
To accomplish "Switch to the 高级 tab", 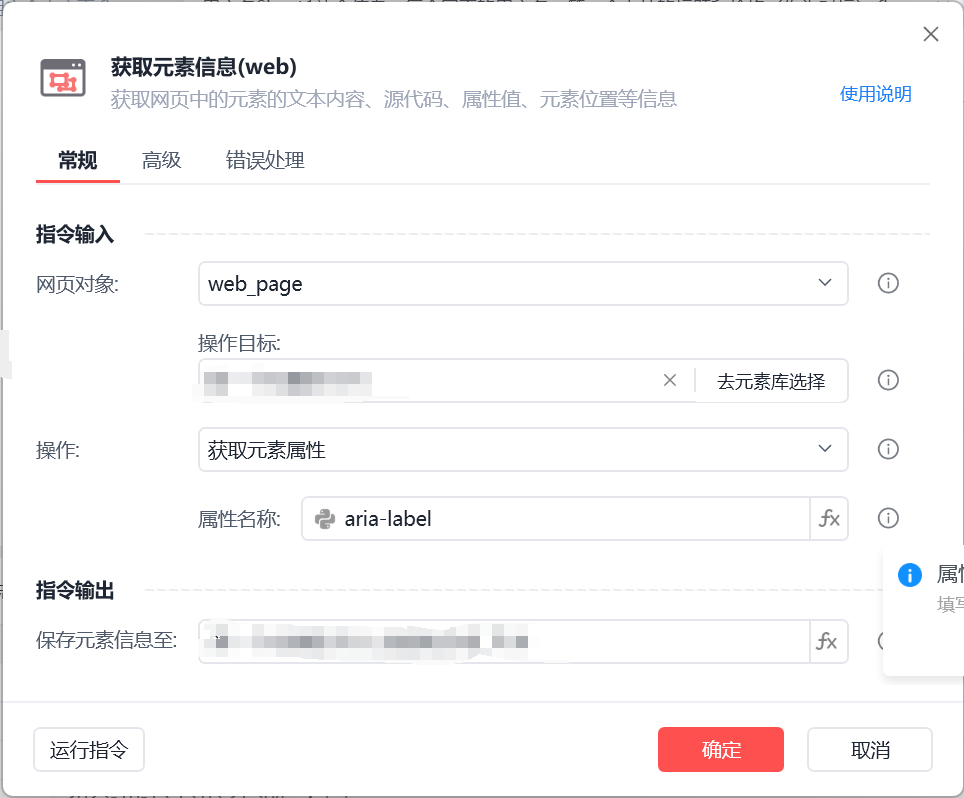I will click(x=161, y=160).
